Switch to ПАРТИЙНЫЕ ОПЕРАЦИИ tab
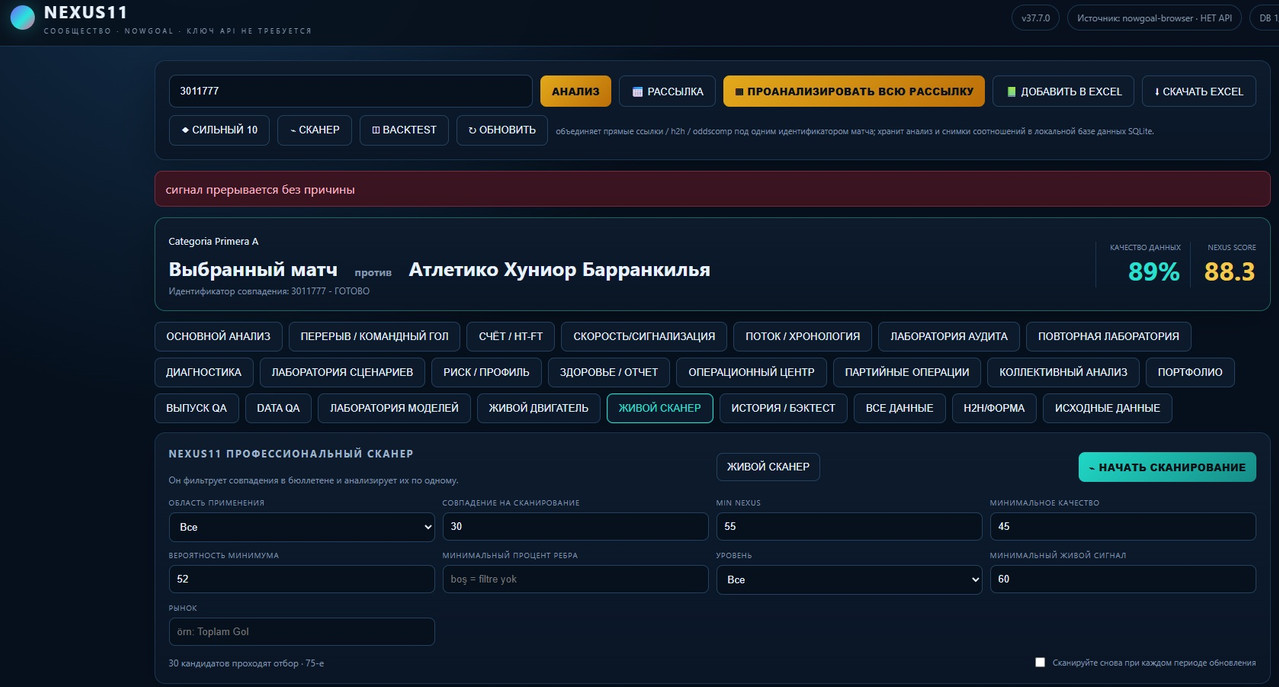The width and height of the screenshot is (1279, 687). (907, 372)
